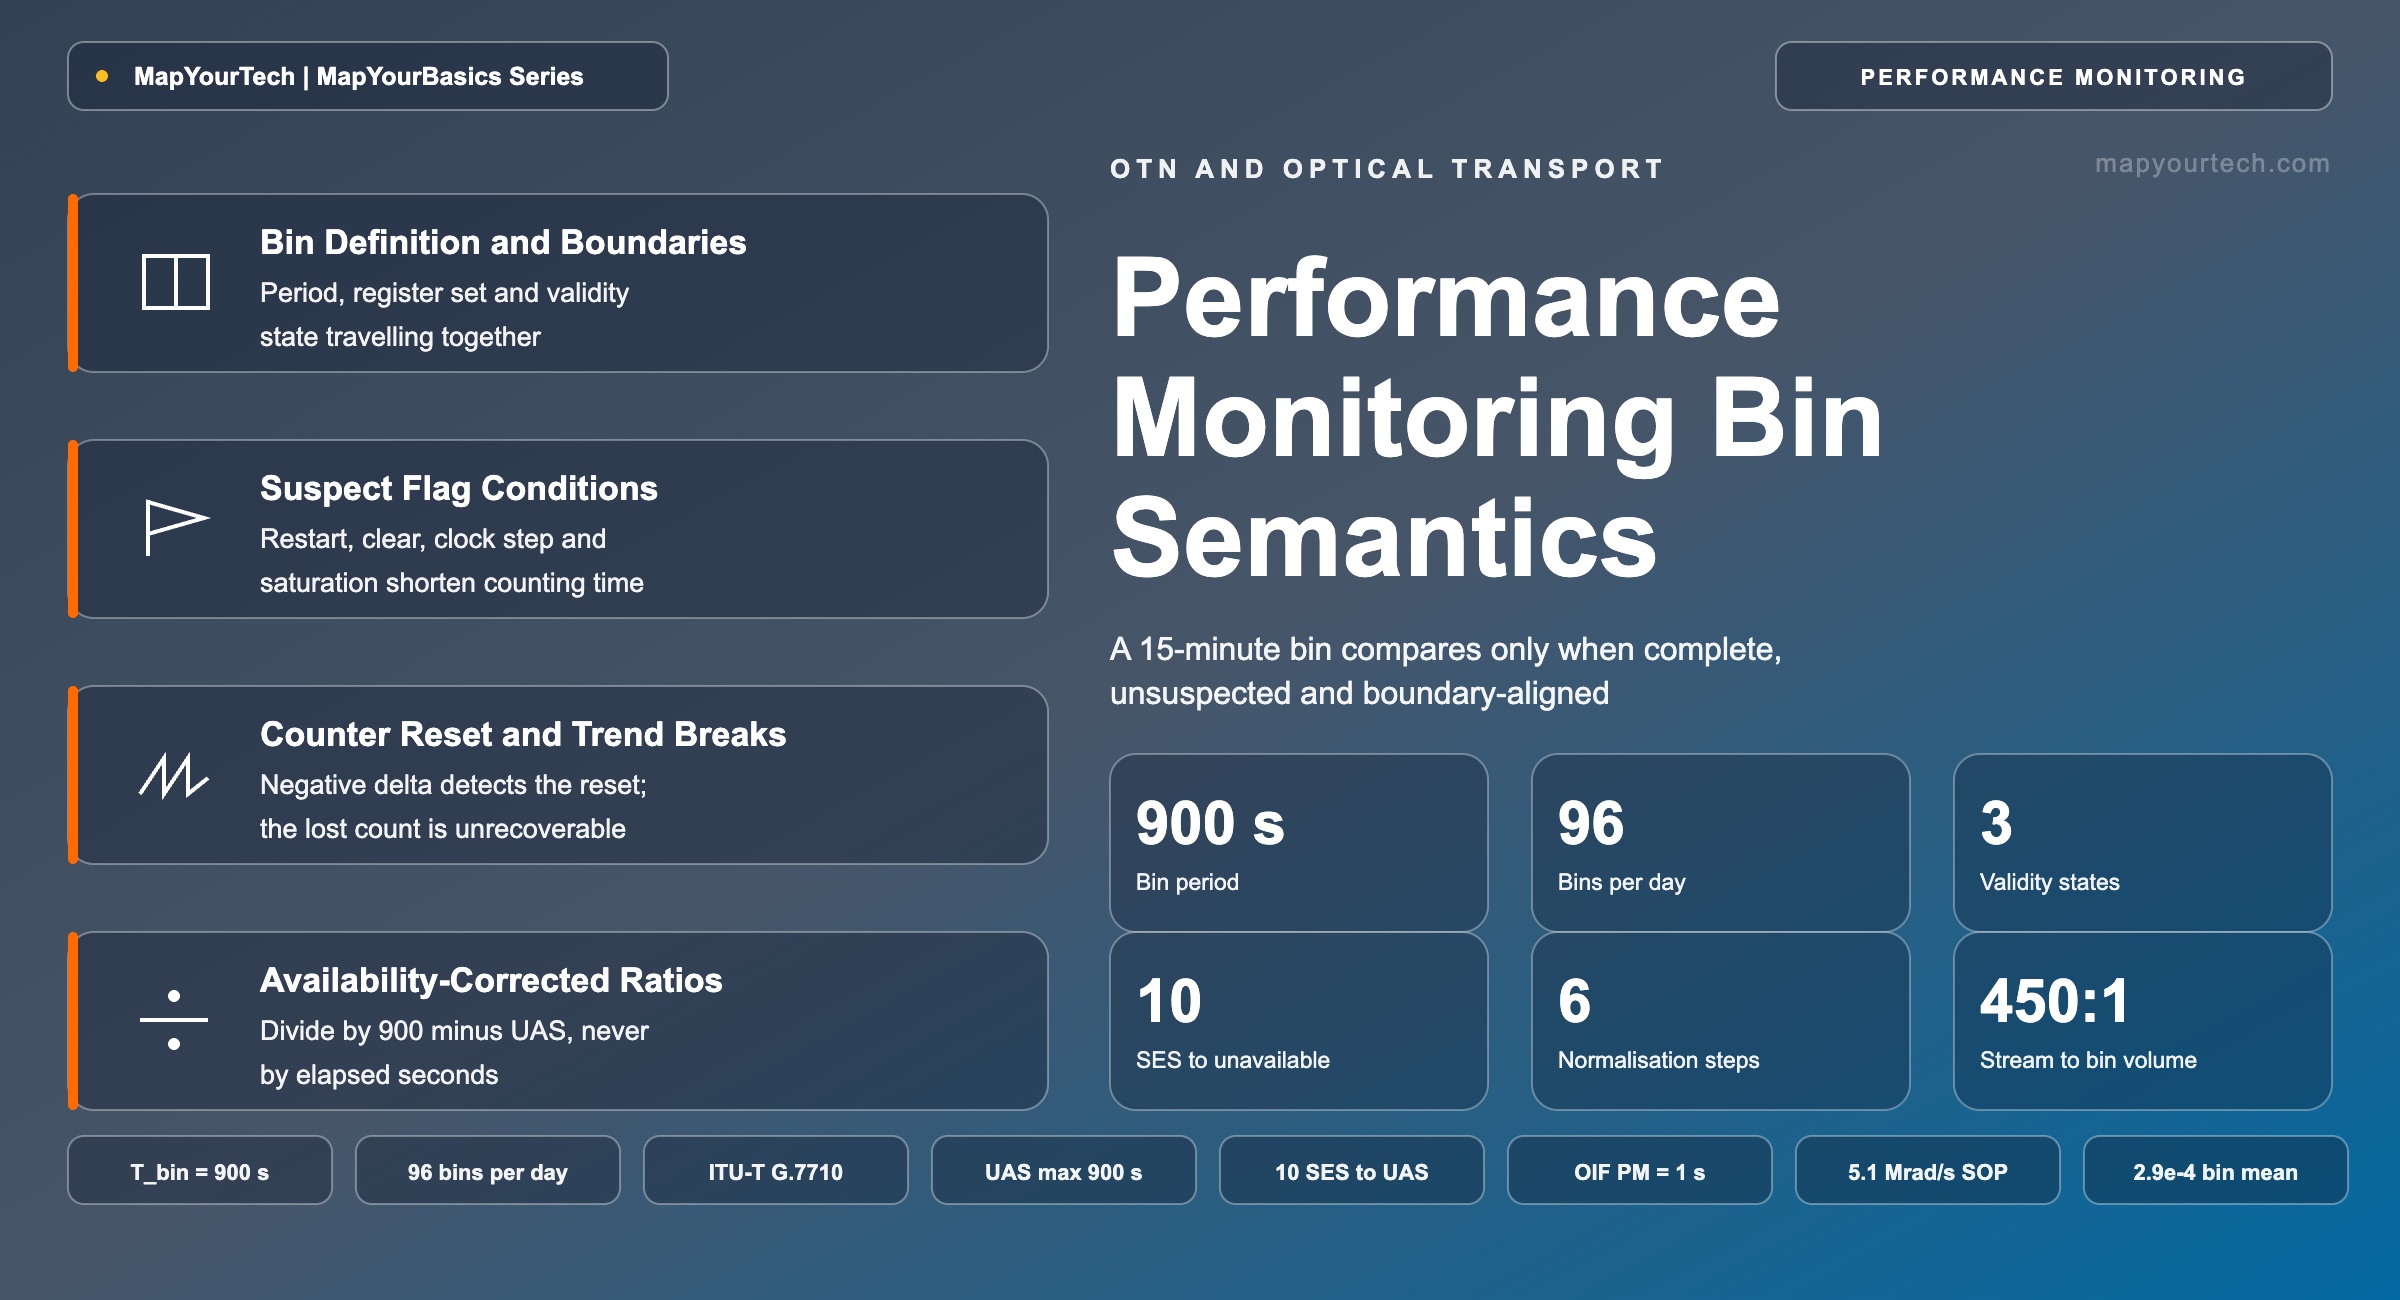The height and width of the screenshot is (1300, 2400).
Task: Click the OTN AND OPTICAL TRANSPORT heading
Action: 1387,168
